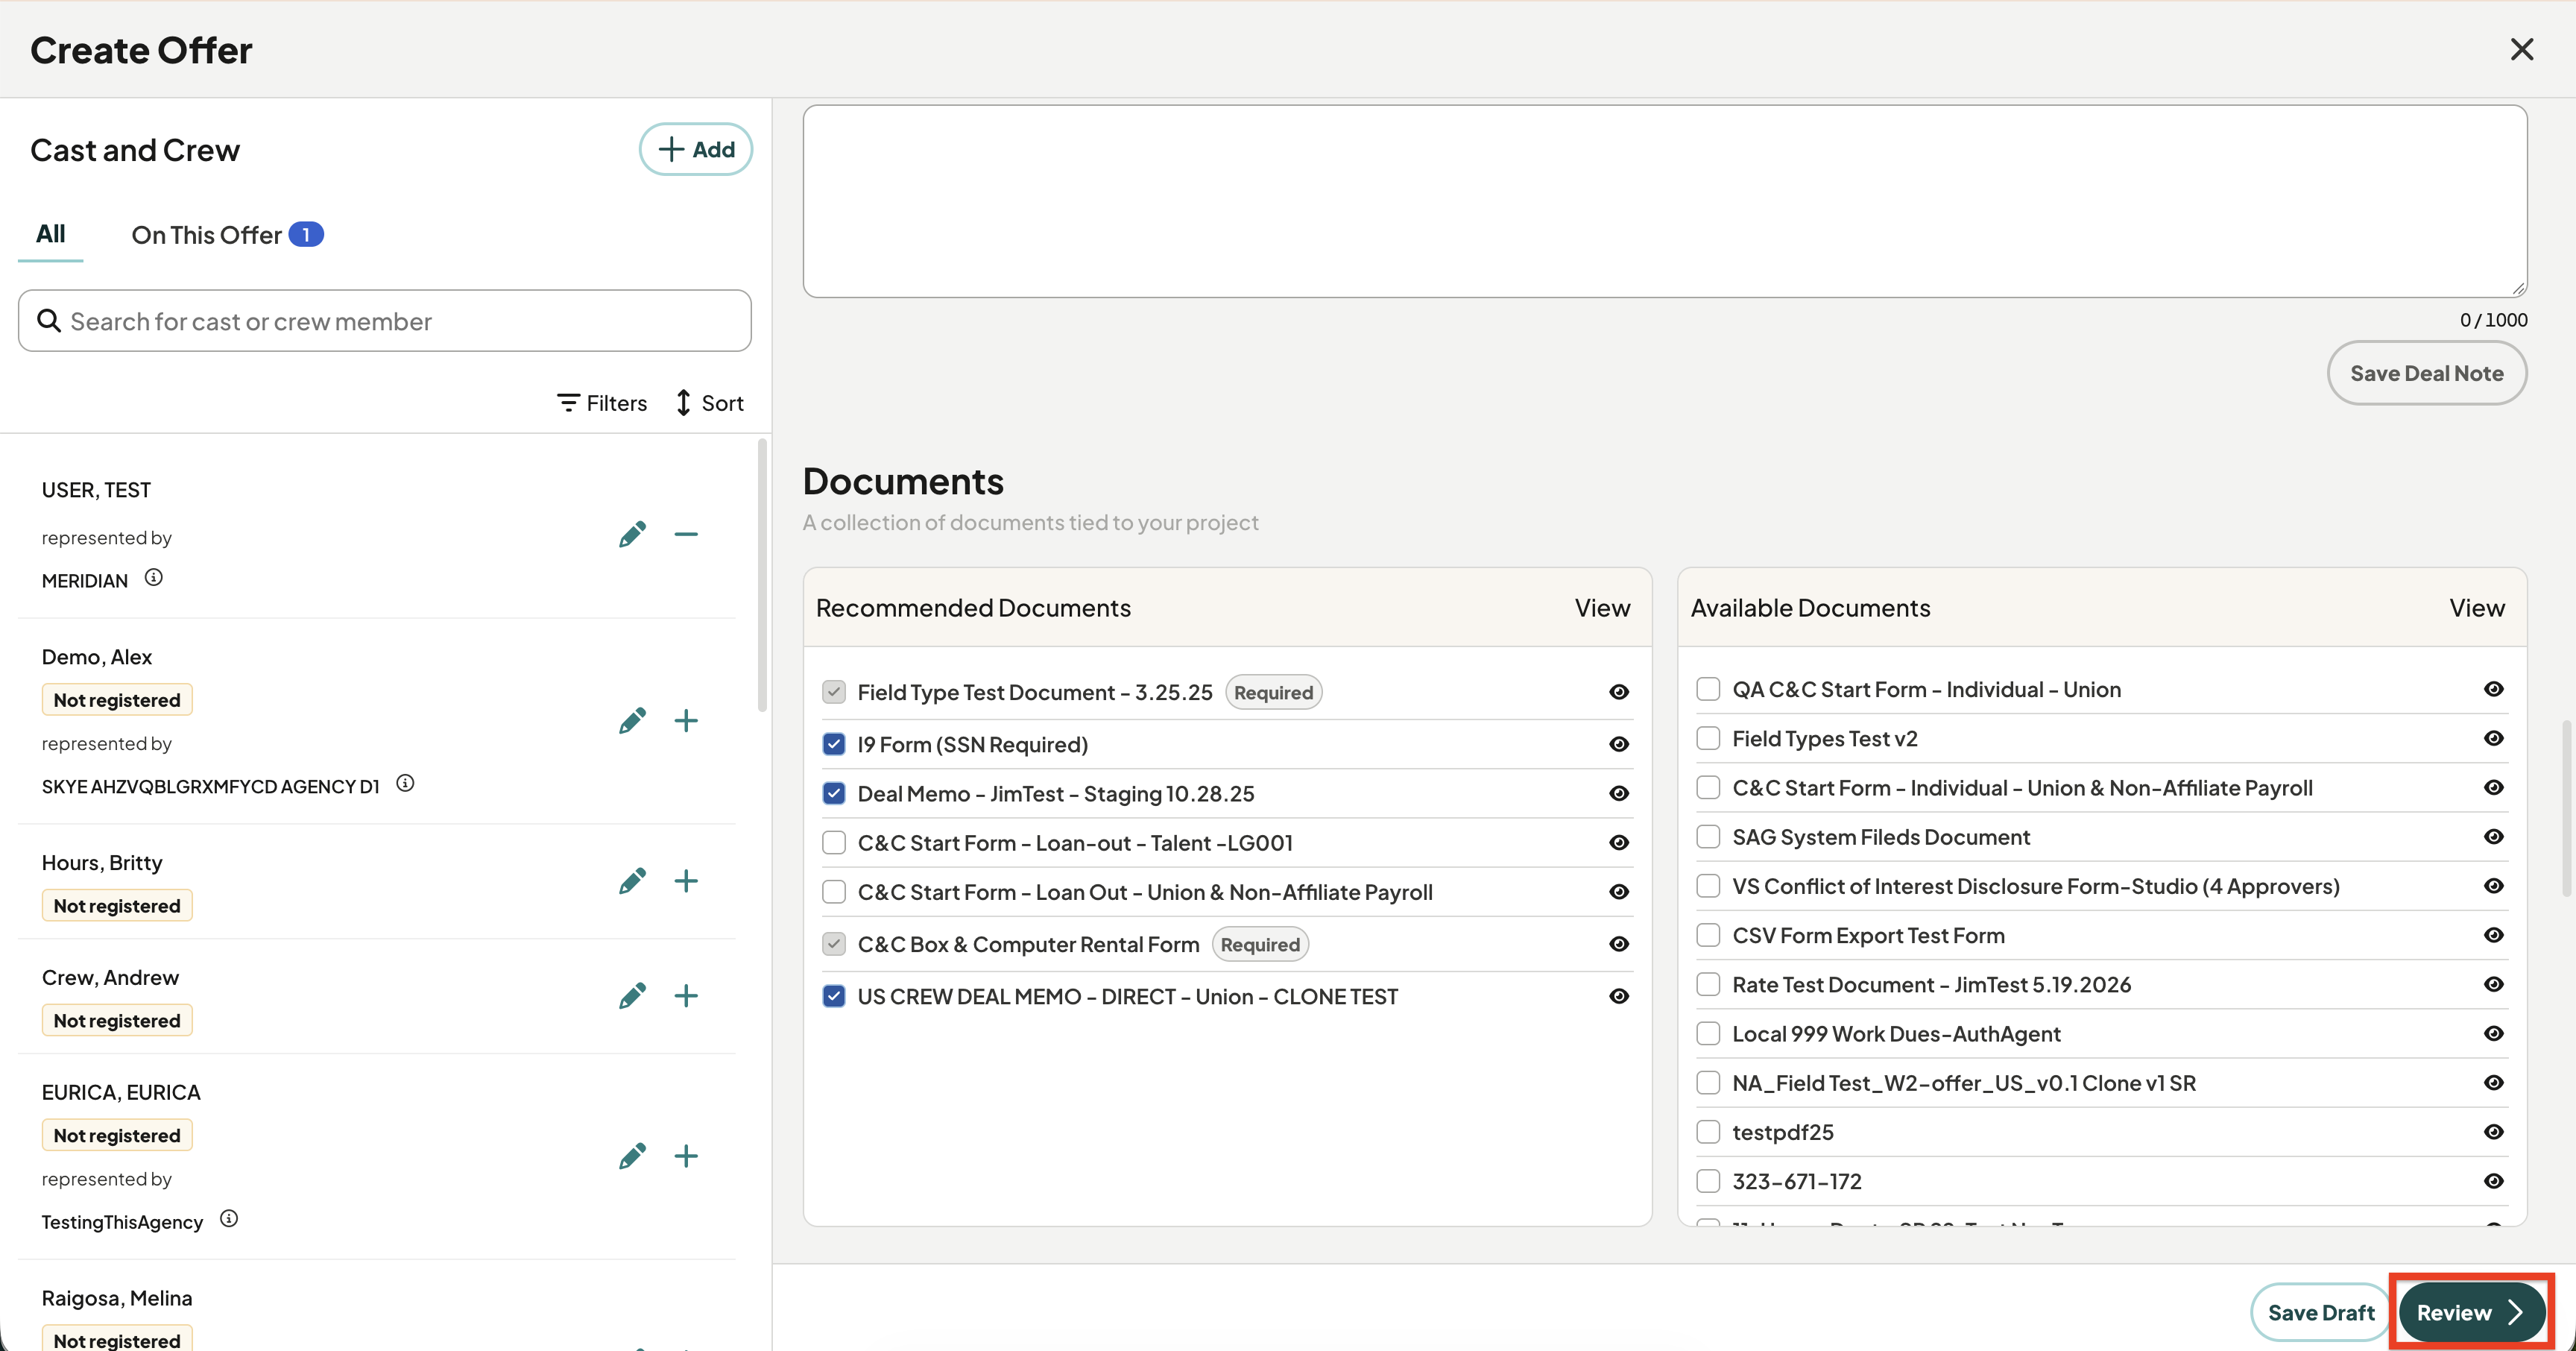Open the Sort options
Viewport: 2576px width, 1351px height.
point(709,403)
